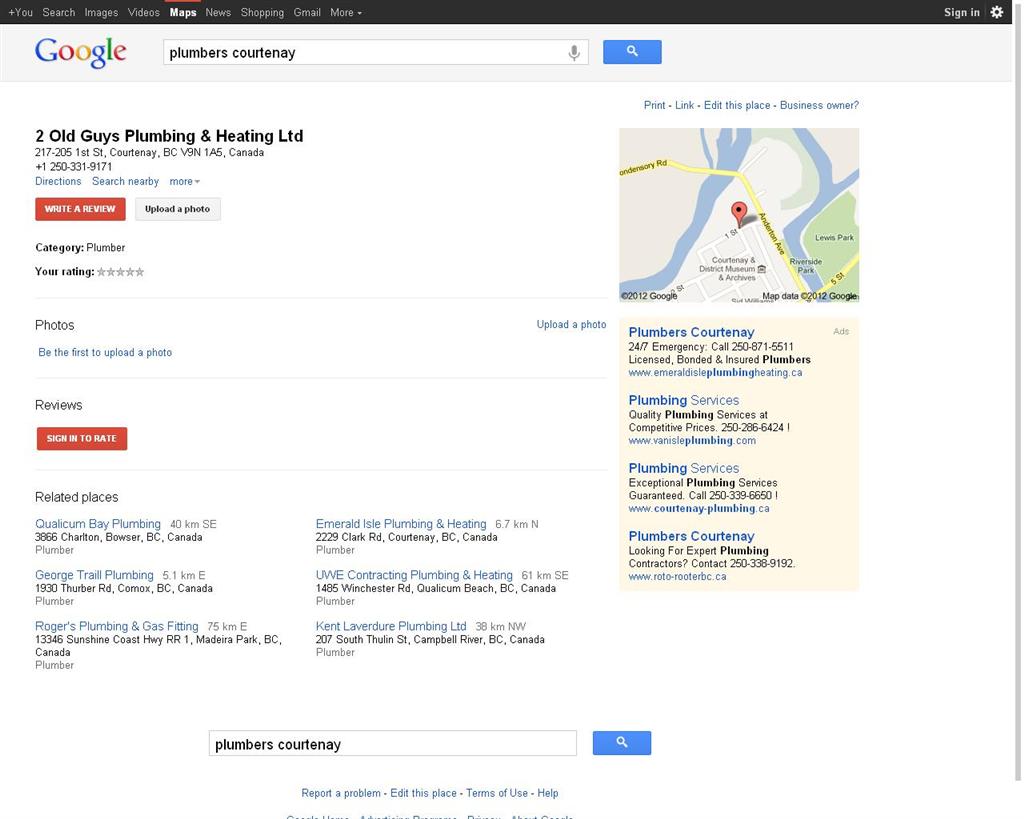Click the top blue search magnifier button
1024x819 pixels.
632,52
